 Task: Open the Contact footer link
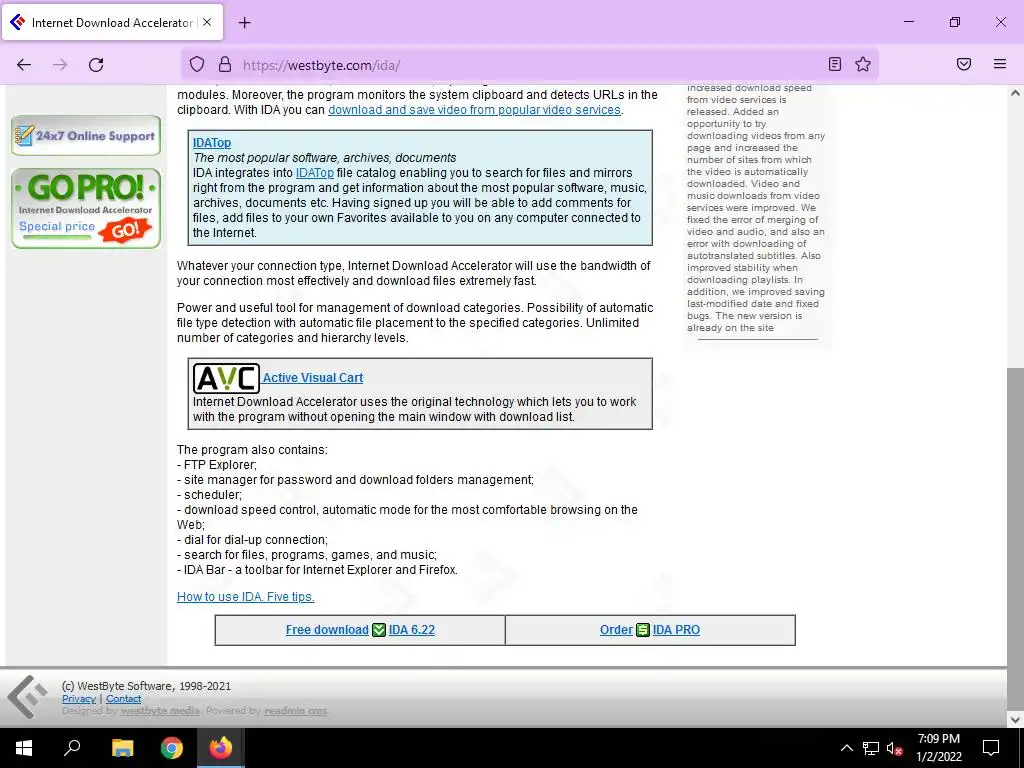123,699
